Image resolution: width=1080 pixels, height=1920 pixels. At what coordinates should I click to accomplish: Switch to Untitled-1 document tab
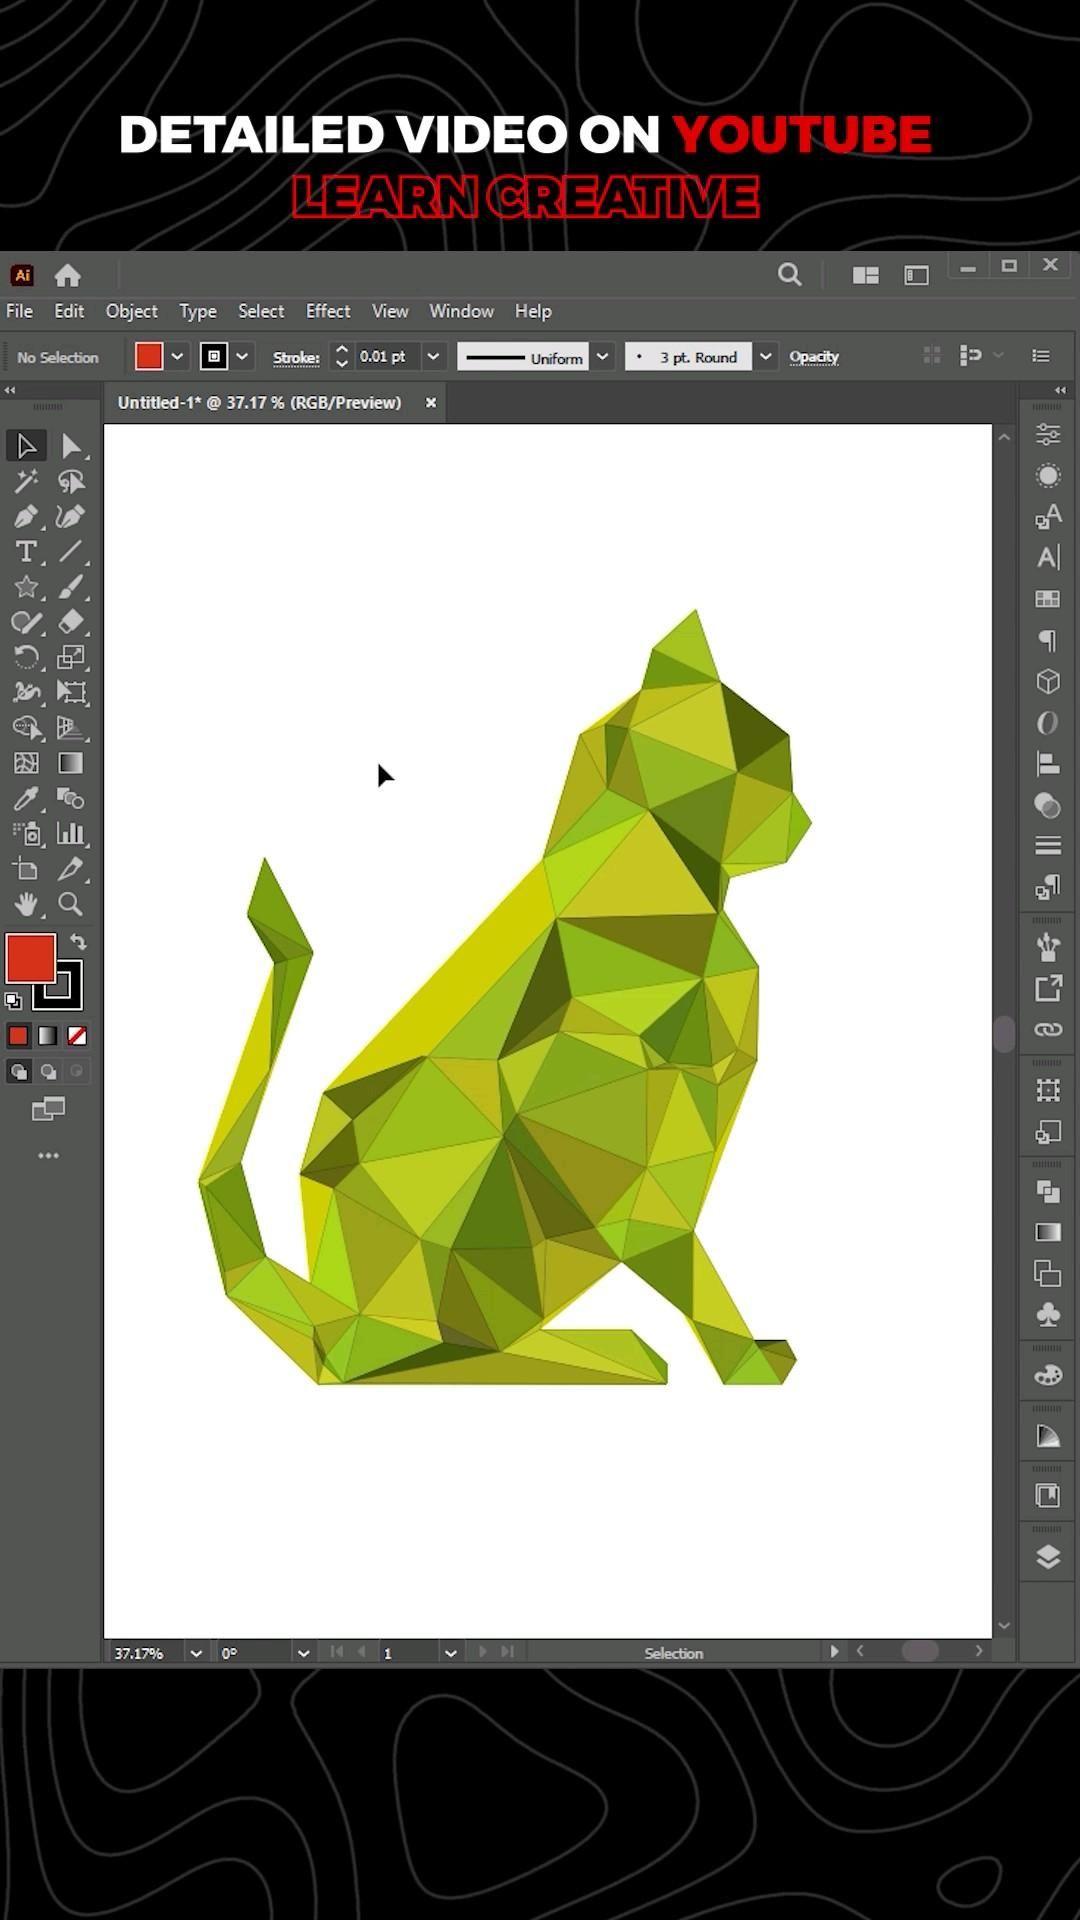(259, 403)
